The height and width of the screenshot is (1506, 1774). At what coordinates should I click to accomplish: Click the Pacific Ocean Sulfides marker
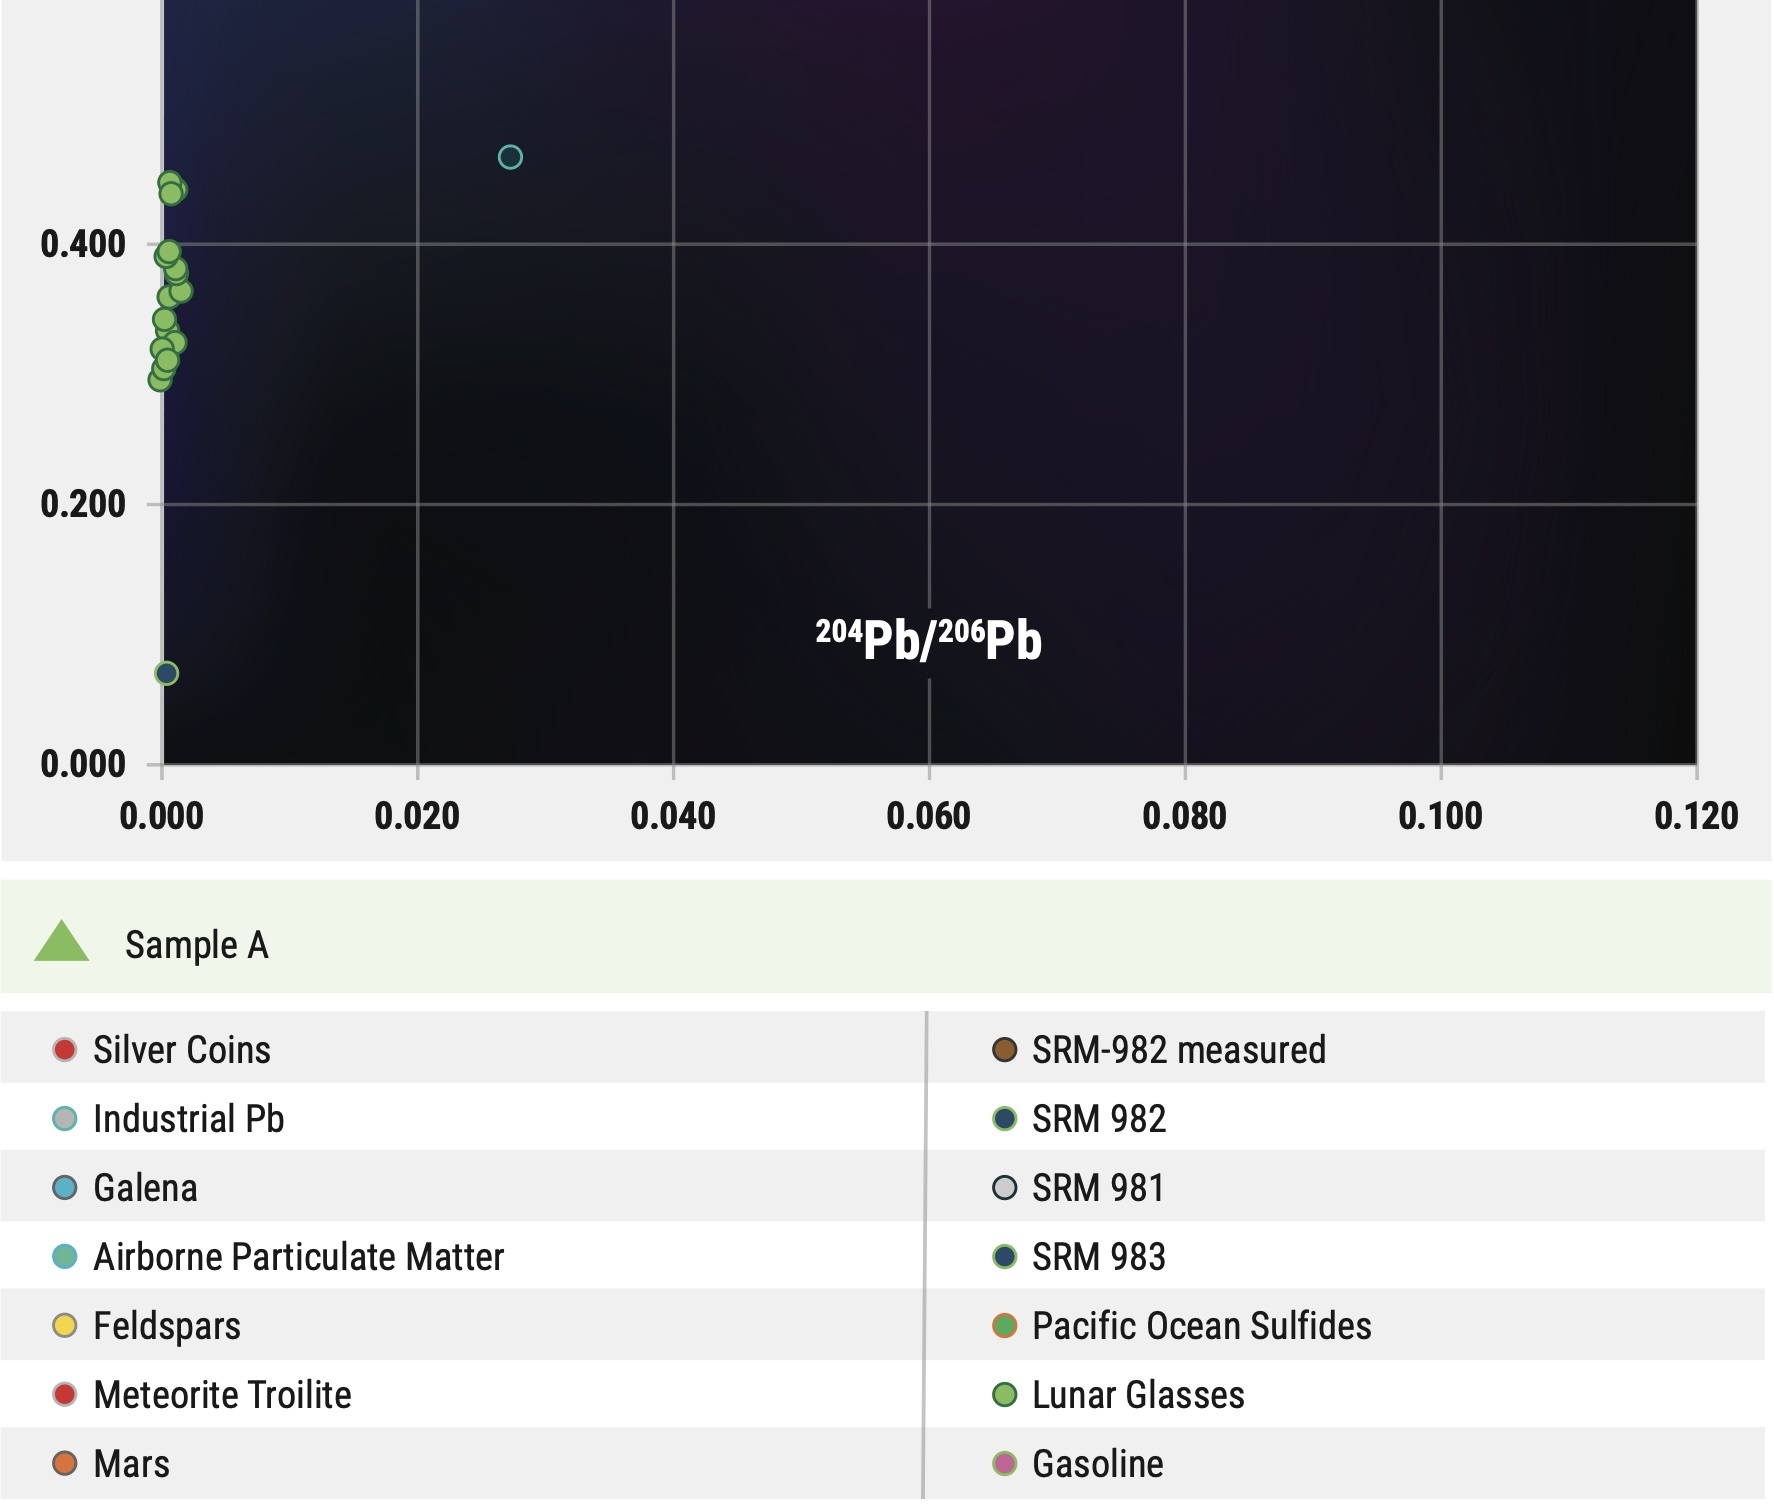1004,1326
